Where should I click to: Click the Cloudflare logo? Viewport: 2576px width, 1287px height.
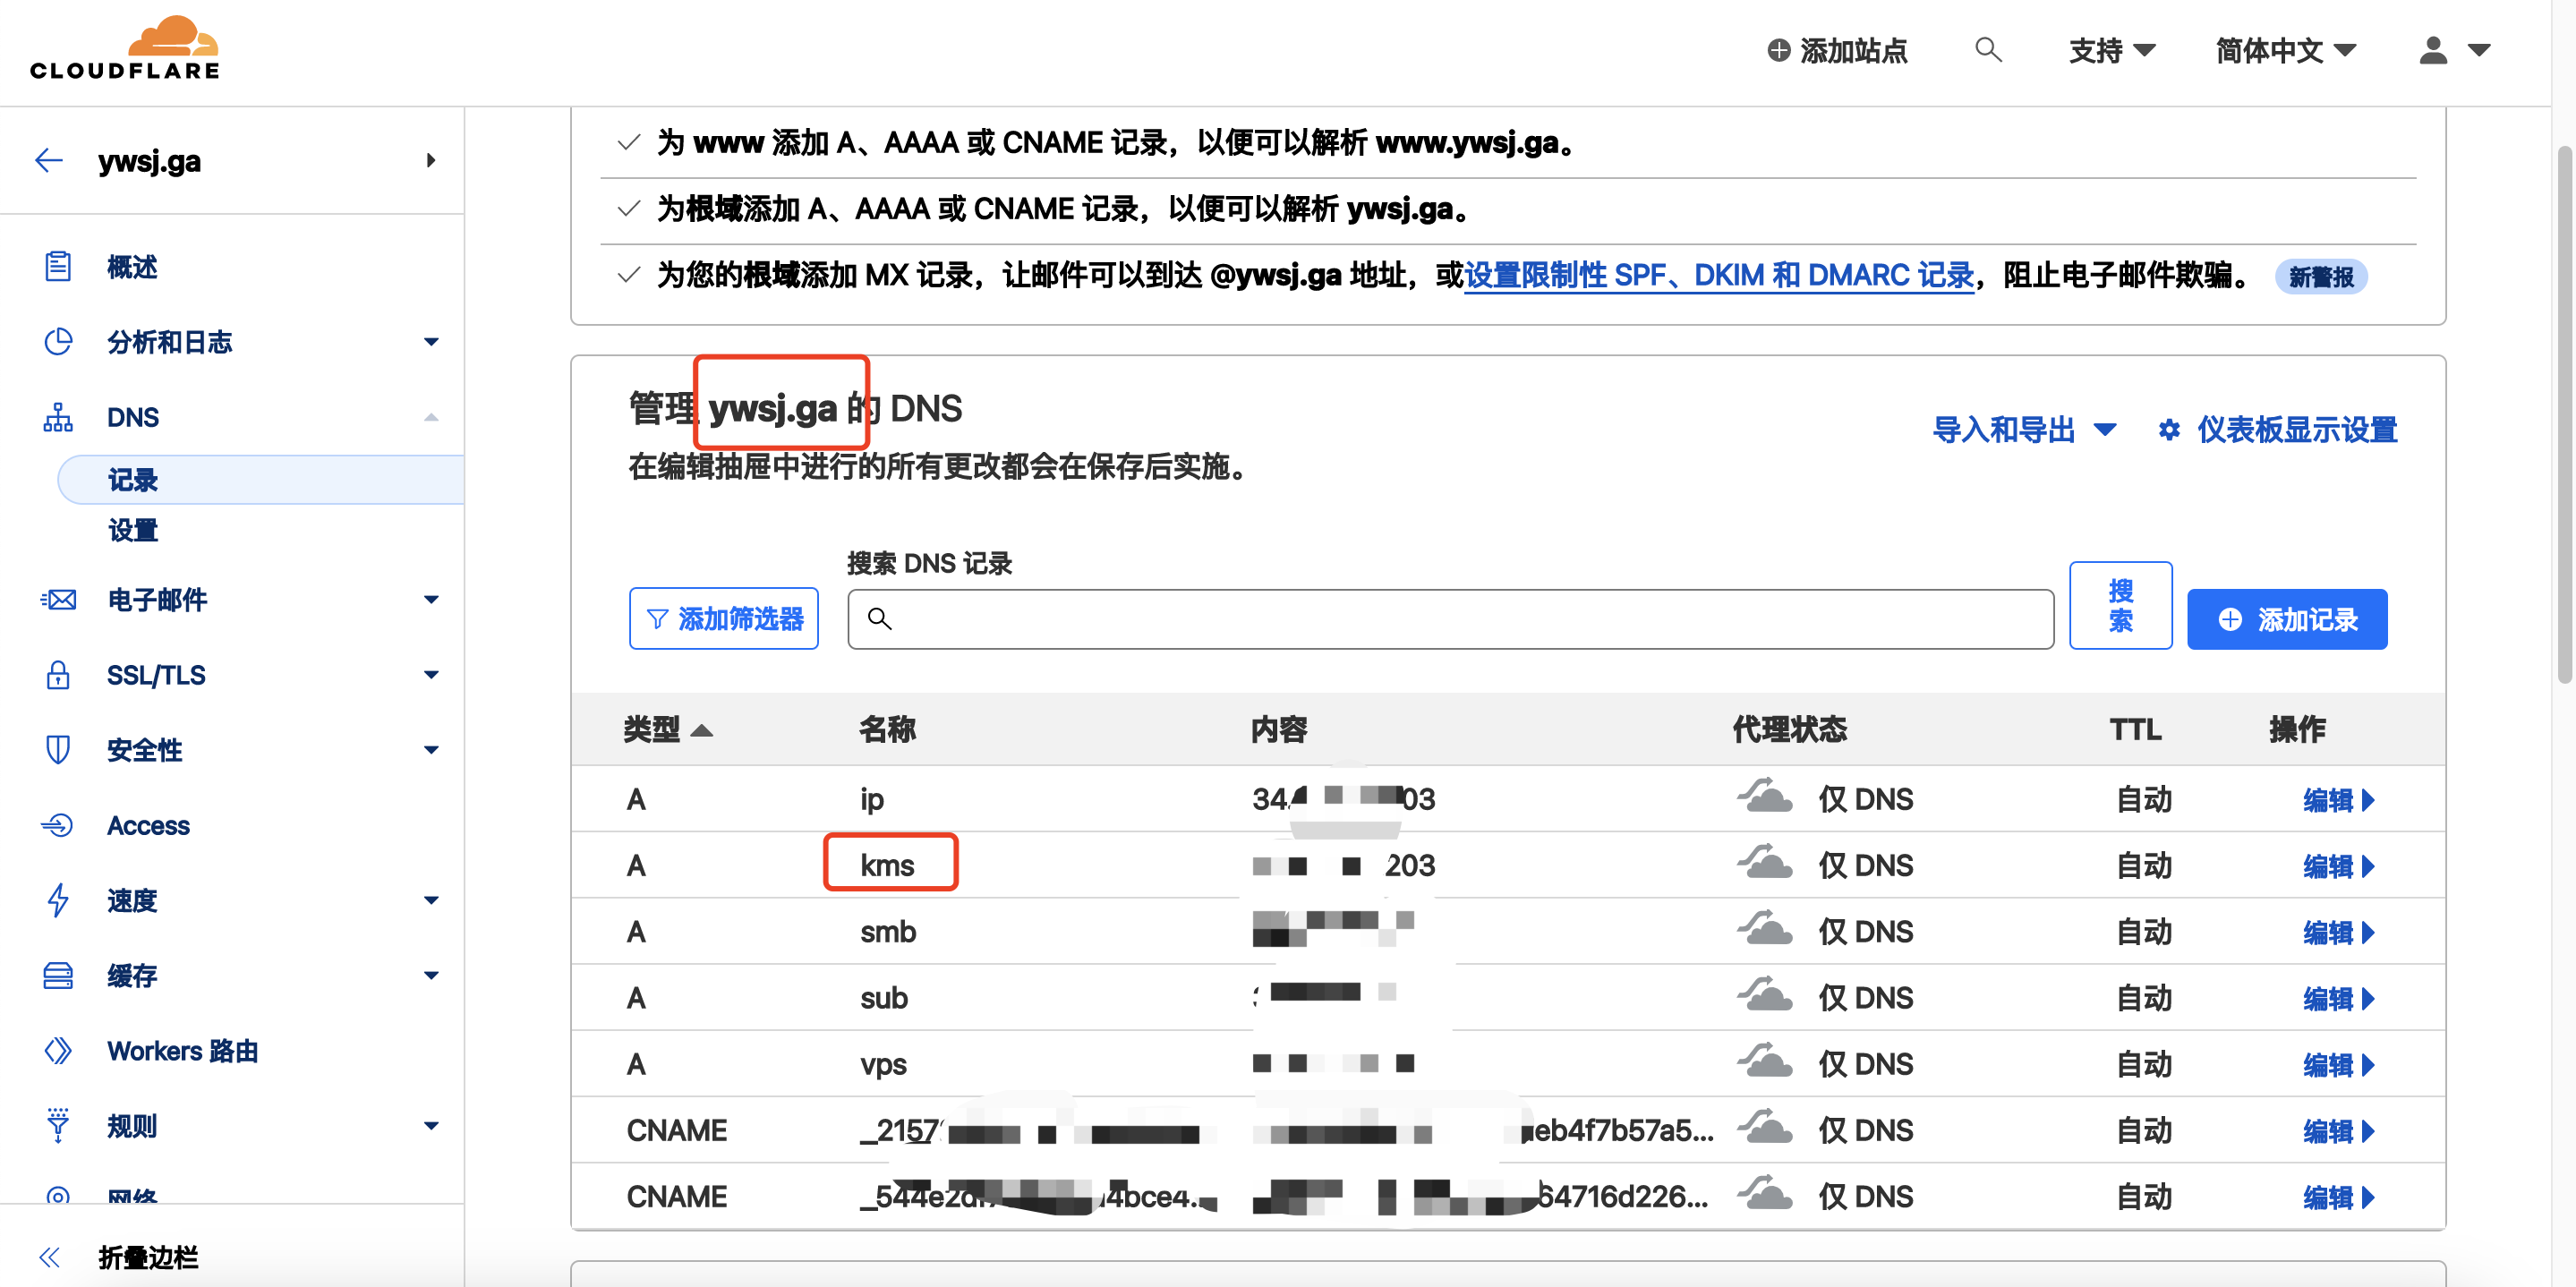click(125, 48)
